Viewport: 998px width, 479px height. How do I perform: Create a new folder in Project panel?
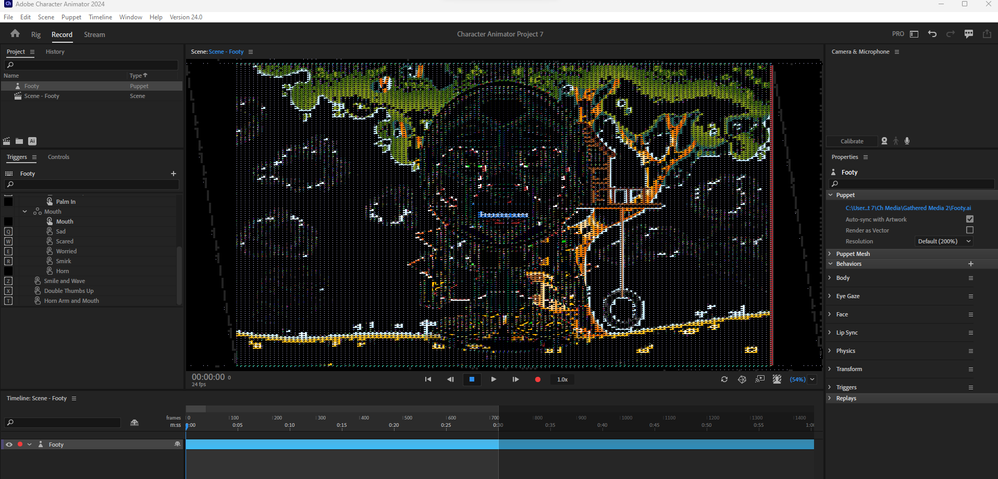(19, 141)
